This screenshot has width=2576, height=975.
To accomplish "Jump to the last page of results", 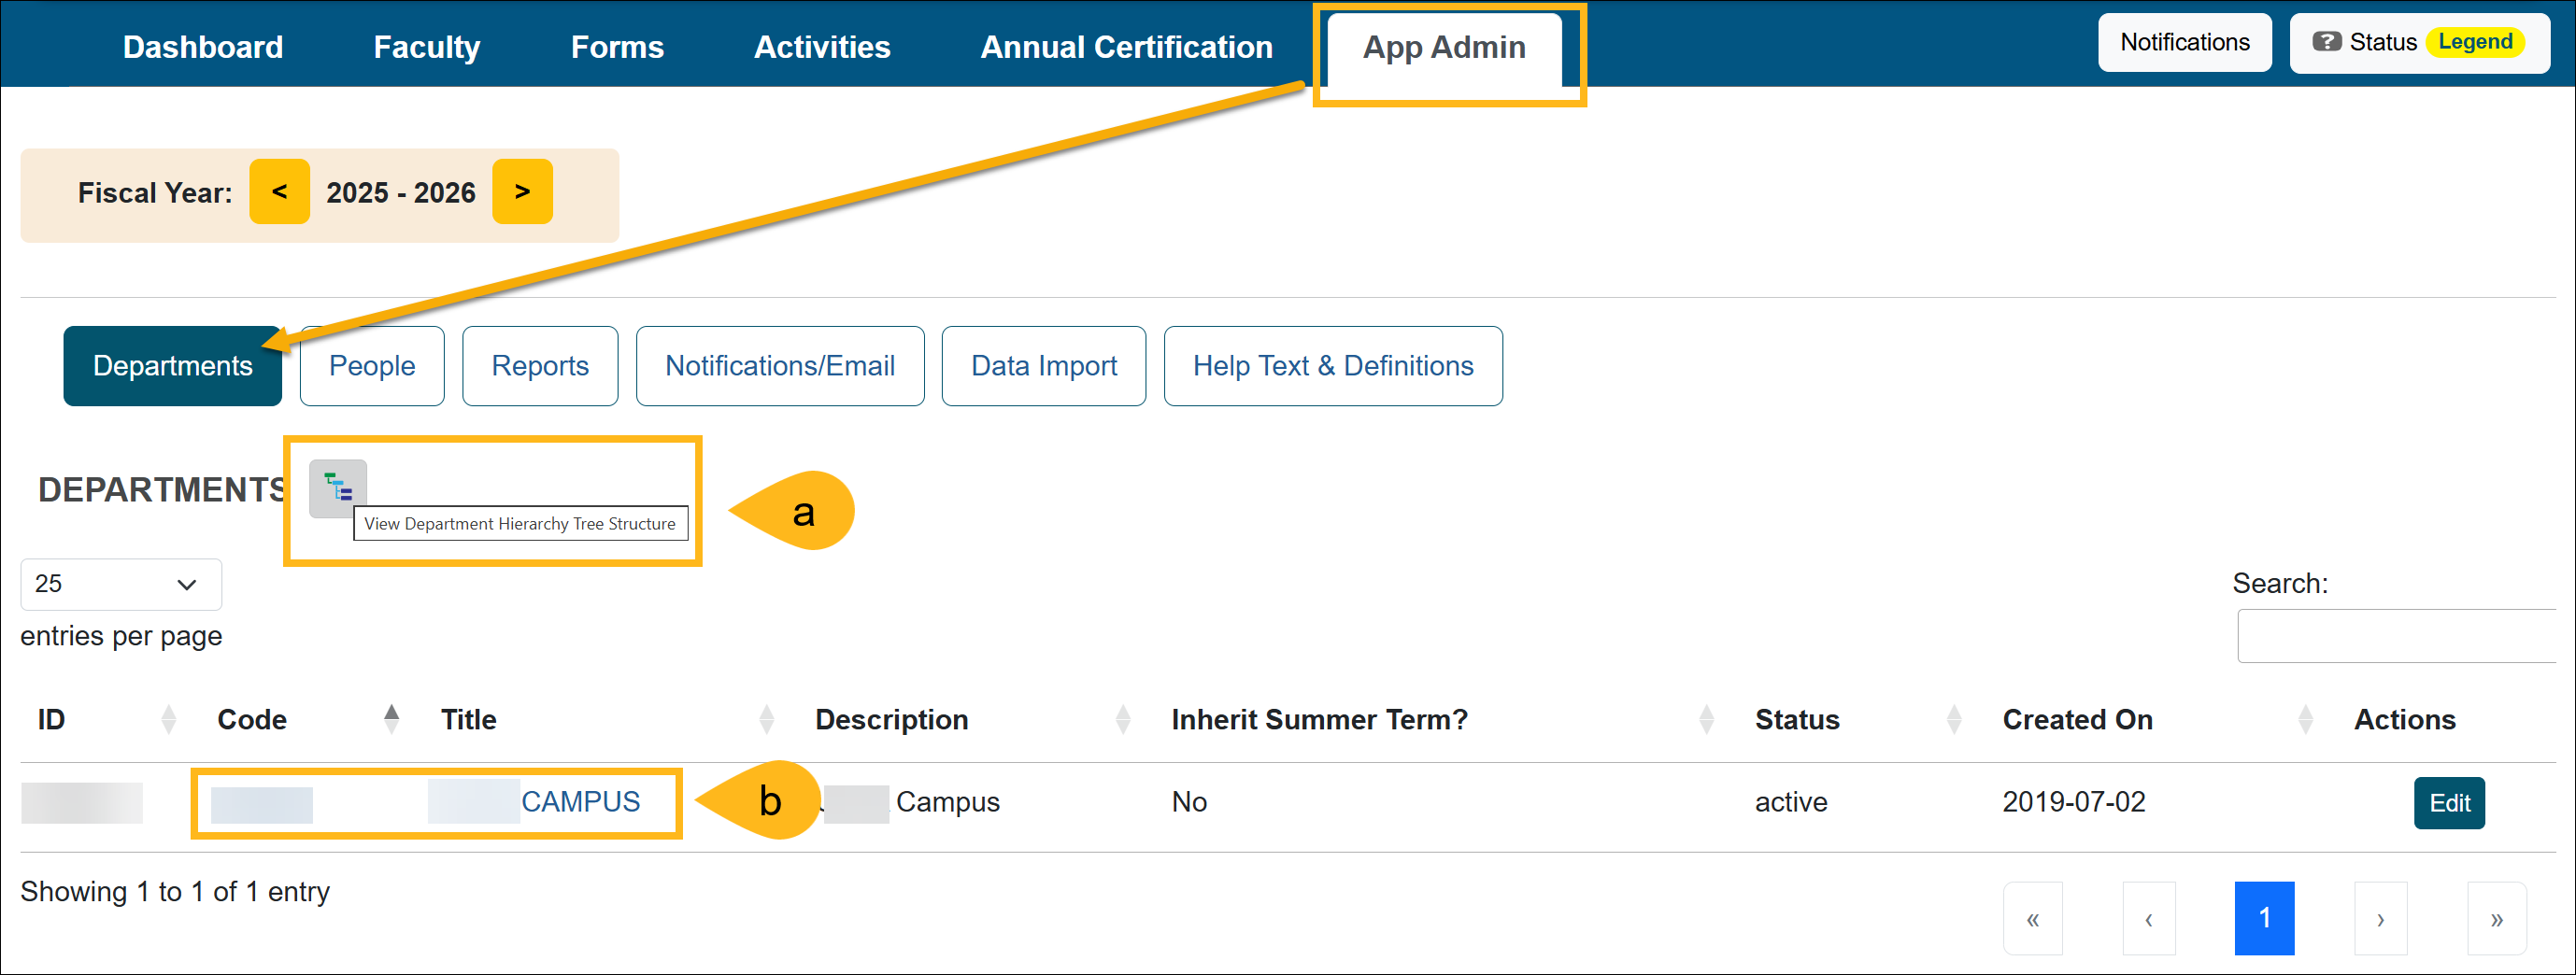I will (2495, 917).
